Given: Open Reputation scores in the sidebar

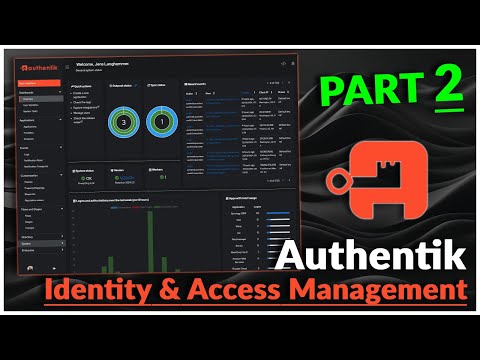Looking at the screenshot, I should click(x=34, y=200).
